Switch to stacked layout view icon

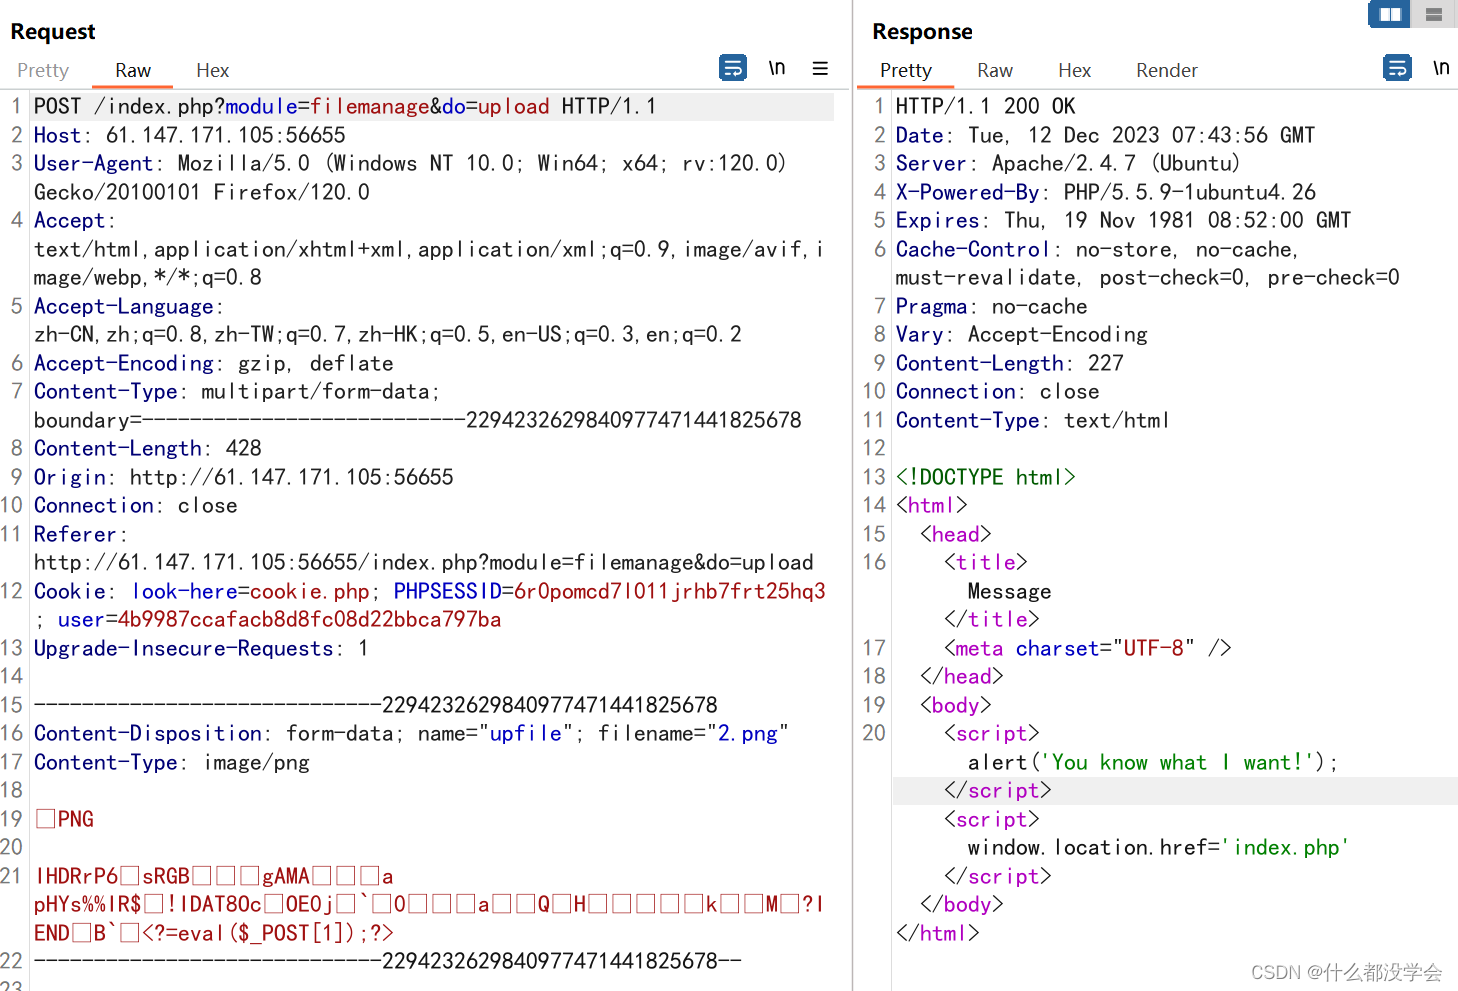[1434, 14]
